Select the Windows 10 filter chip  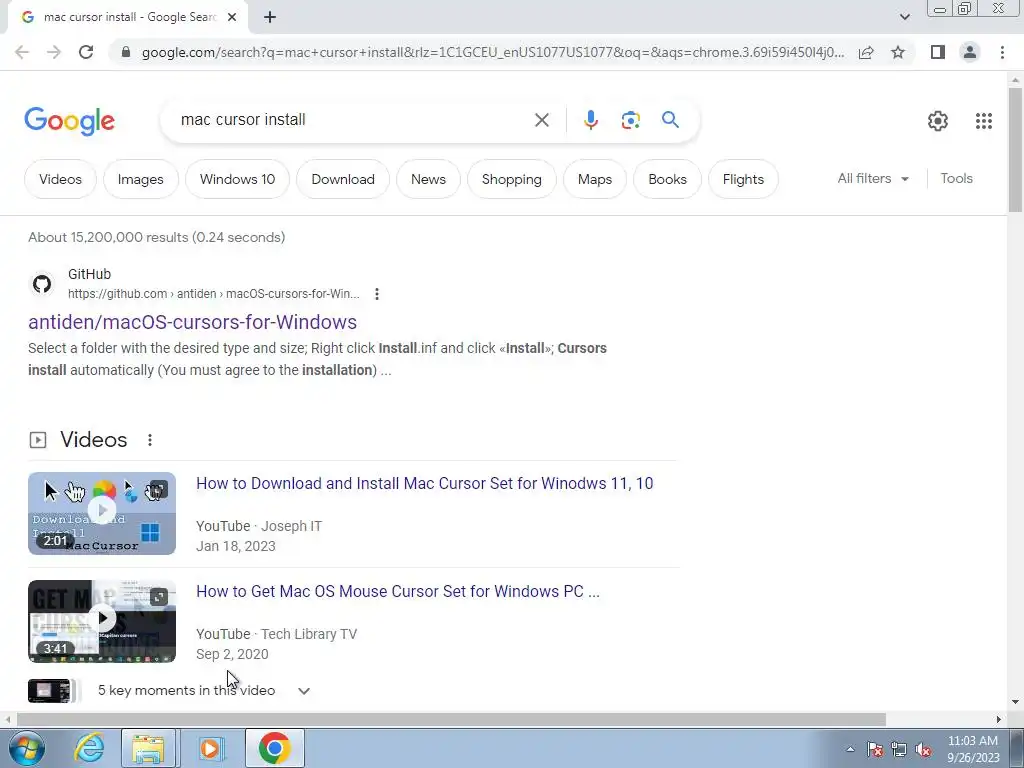[237, 180]
